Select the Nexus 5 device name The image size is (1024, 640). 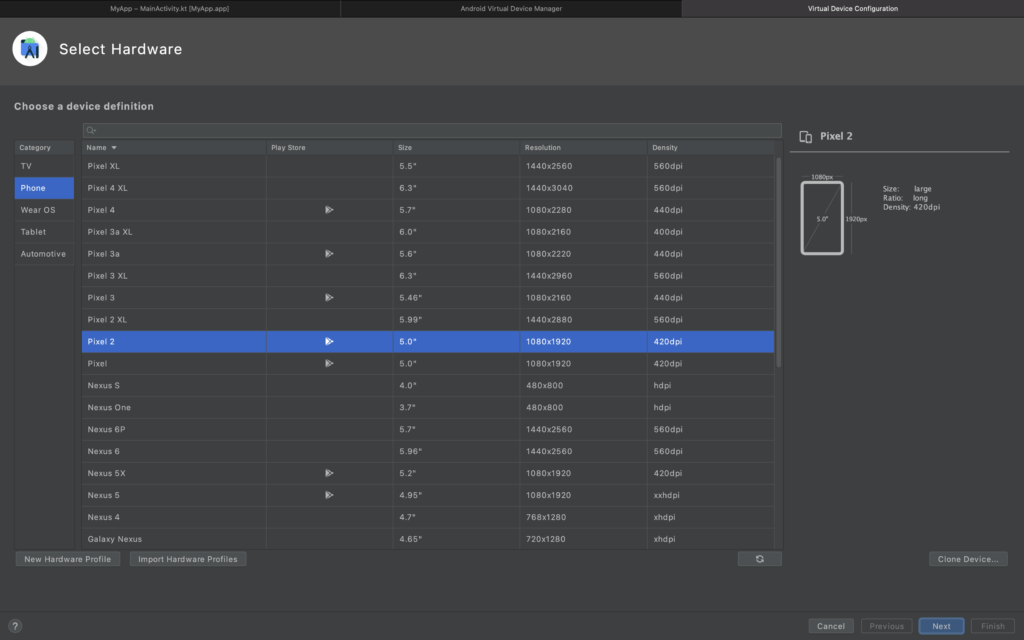point(104,495)
